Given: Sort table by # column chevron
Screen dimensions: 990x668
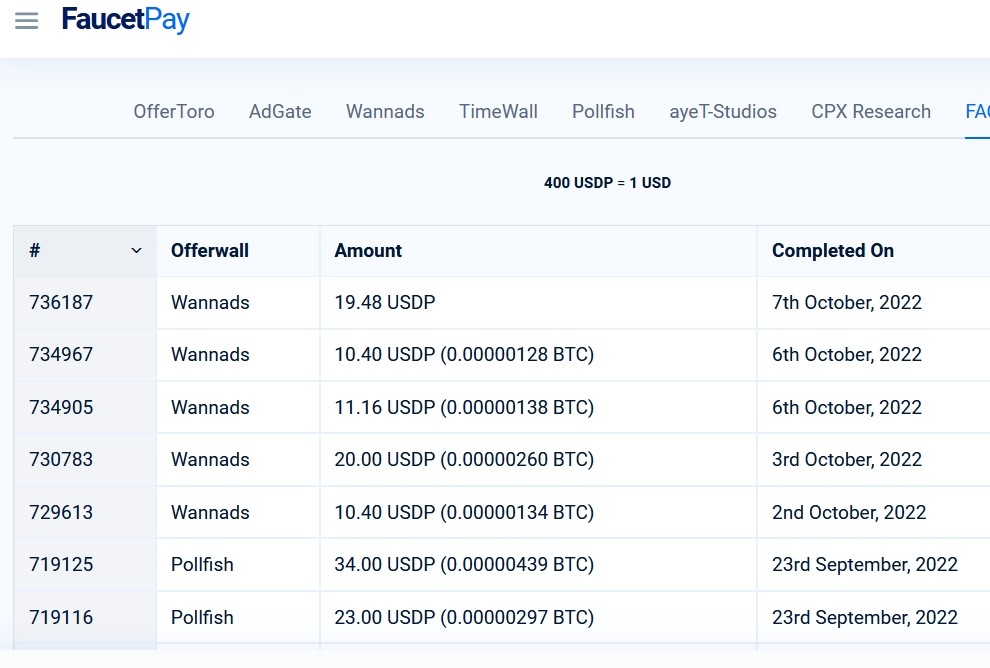Looking at the screenshot, I should click(136, 251).
